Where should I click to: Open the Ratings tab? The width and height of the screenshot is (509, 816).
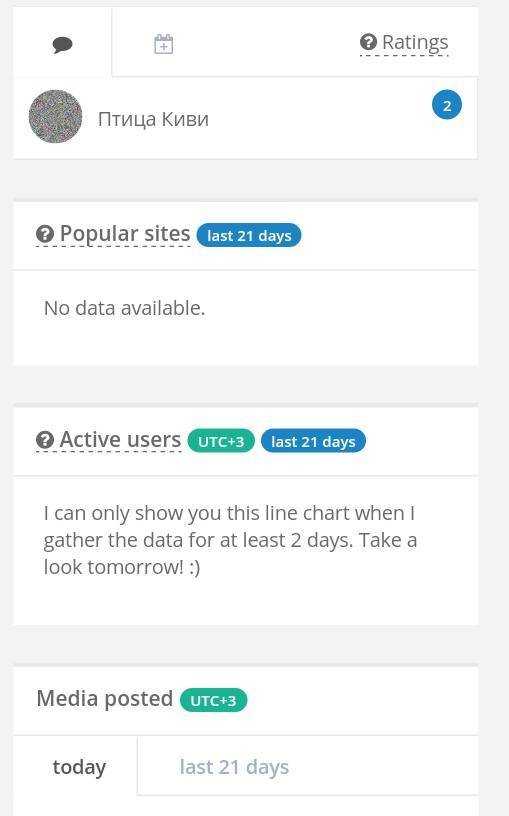[x=404, y=42]
